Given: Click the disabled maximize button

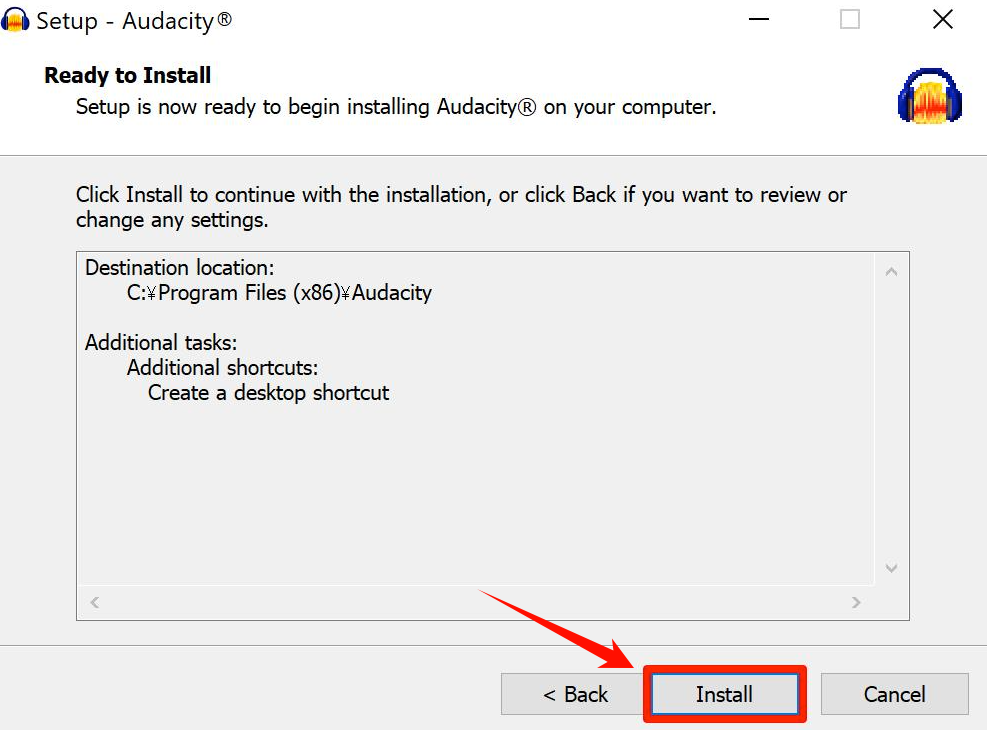Looking at the screenshot, I should click(x=850, y=19).
